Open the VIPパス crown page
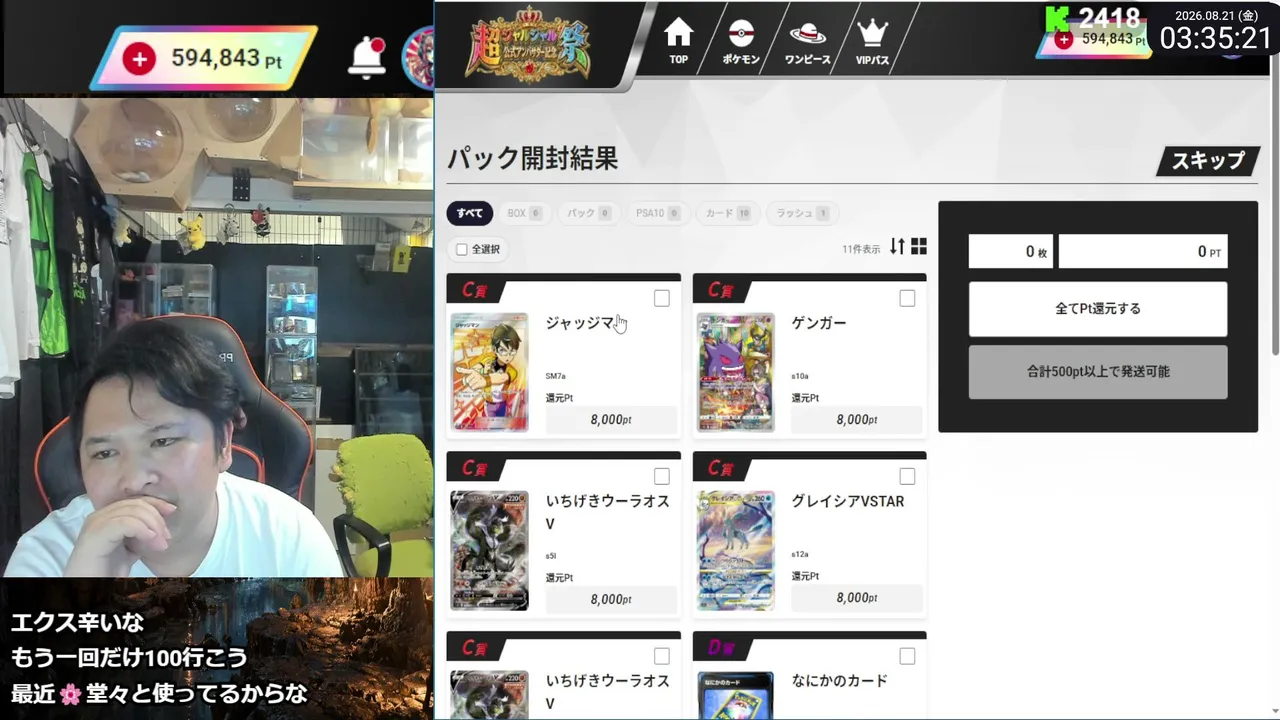This screenshot has width=1280, height=720. coord(873,42)
